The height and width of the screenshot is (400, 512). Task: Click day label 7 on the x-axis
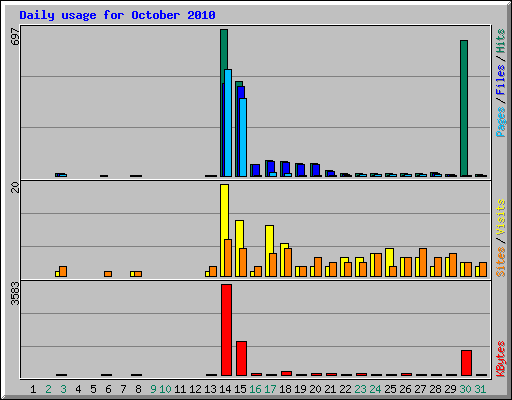coord(123,389)
